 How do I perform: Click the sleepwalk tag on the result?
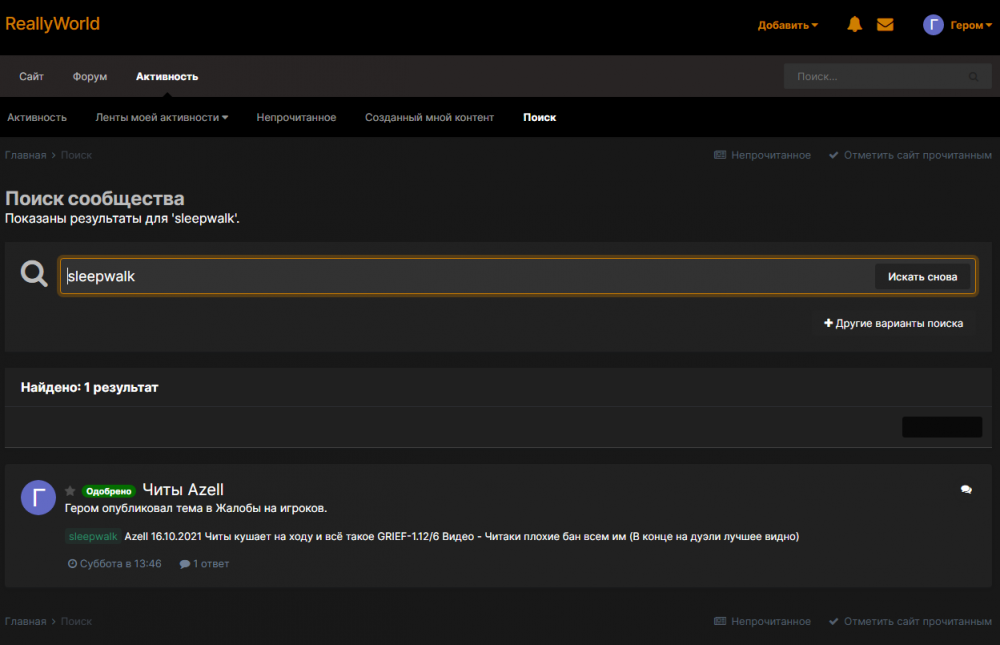[93, 537]
